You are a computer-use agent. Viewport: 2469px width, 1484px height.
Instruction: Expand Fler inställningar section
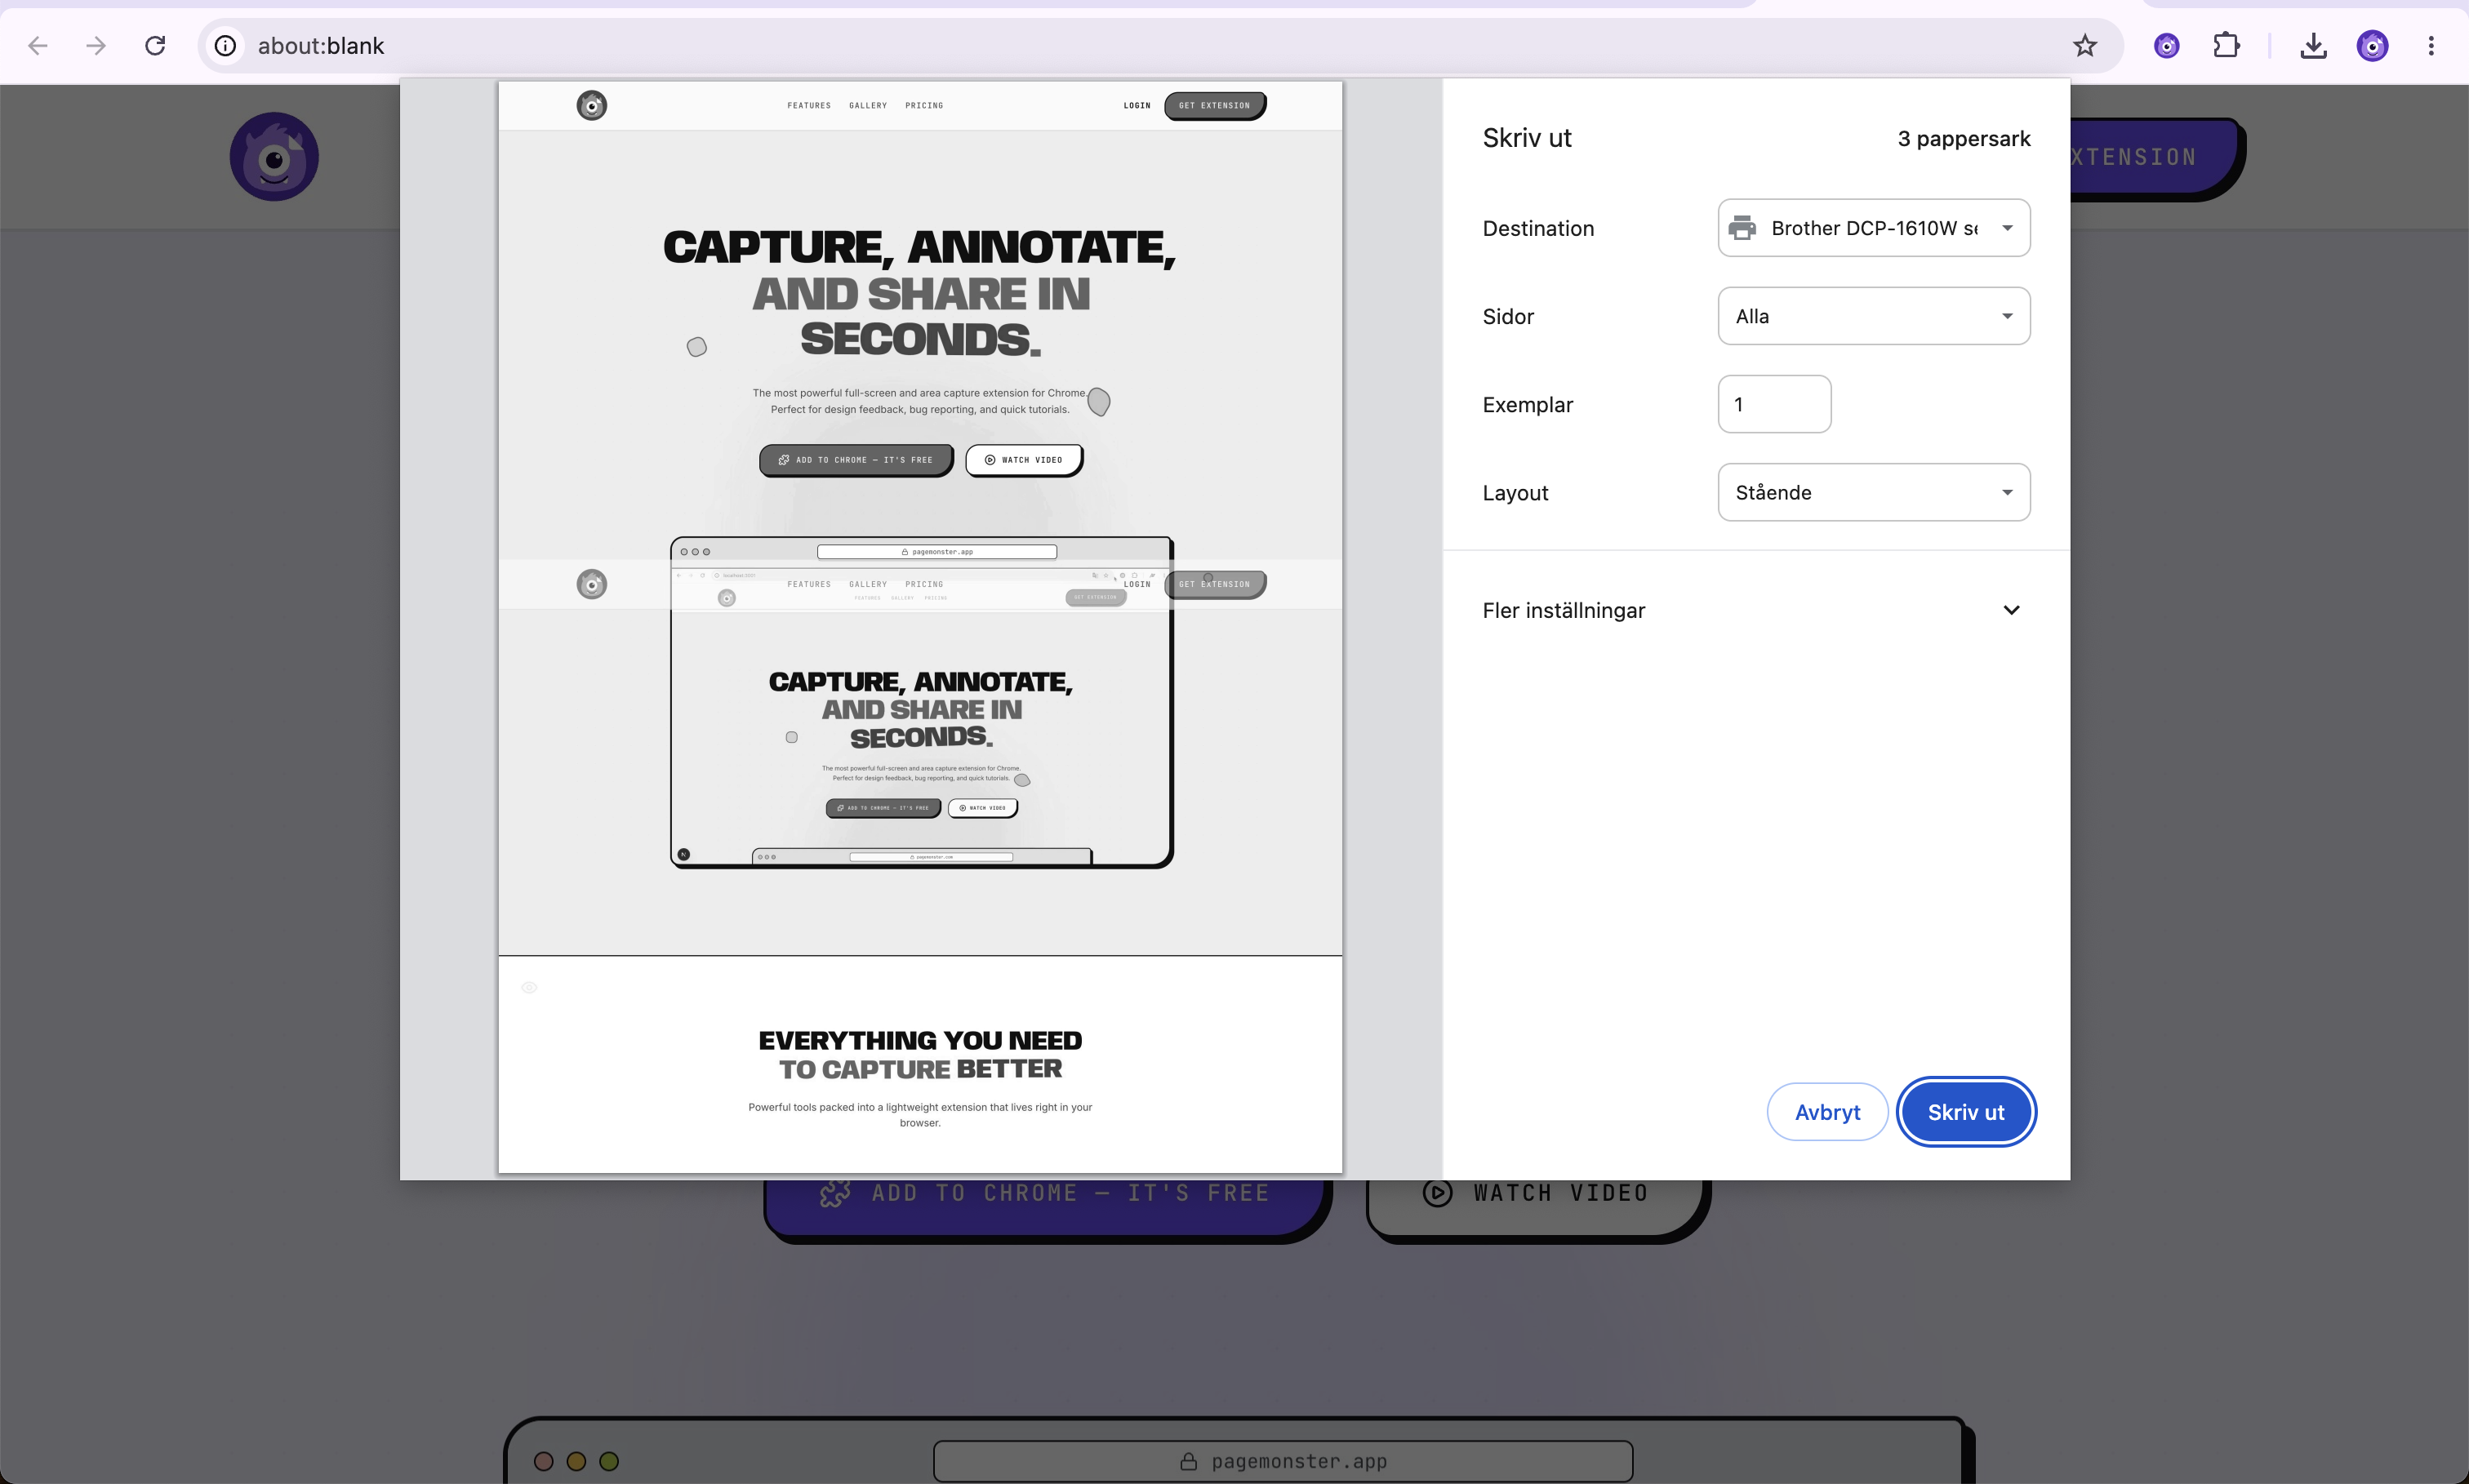[x=1755, y=610]
